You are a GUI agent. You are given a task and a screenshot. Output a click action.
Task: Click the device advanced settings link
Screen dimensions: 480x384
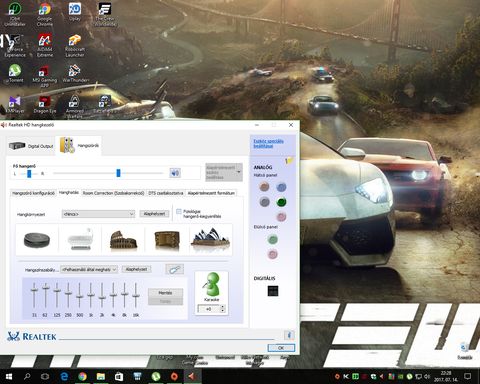[x=269, y=143]
